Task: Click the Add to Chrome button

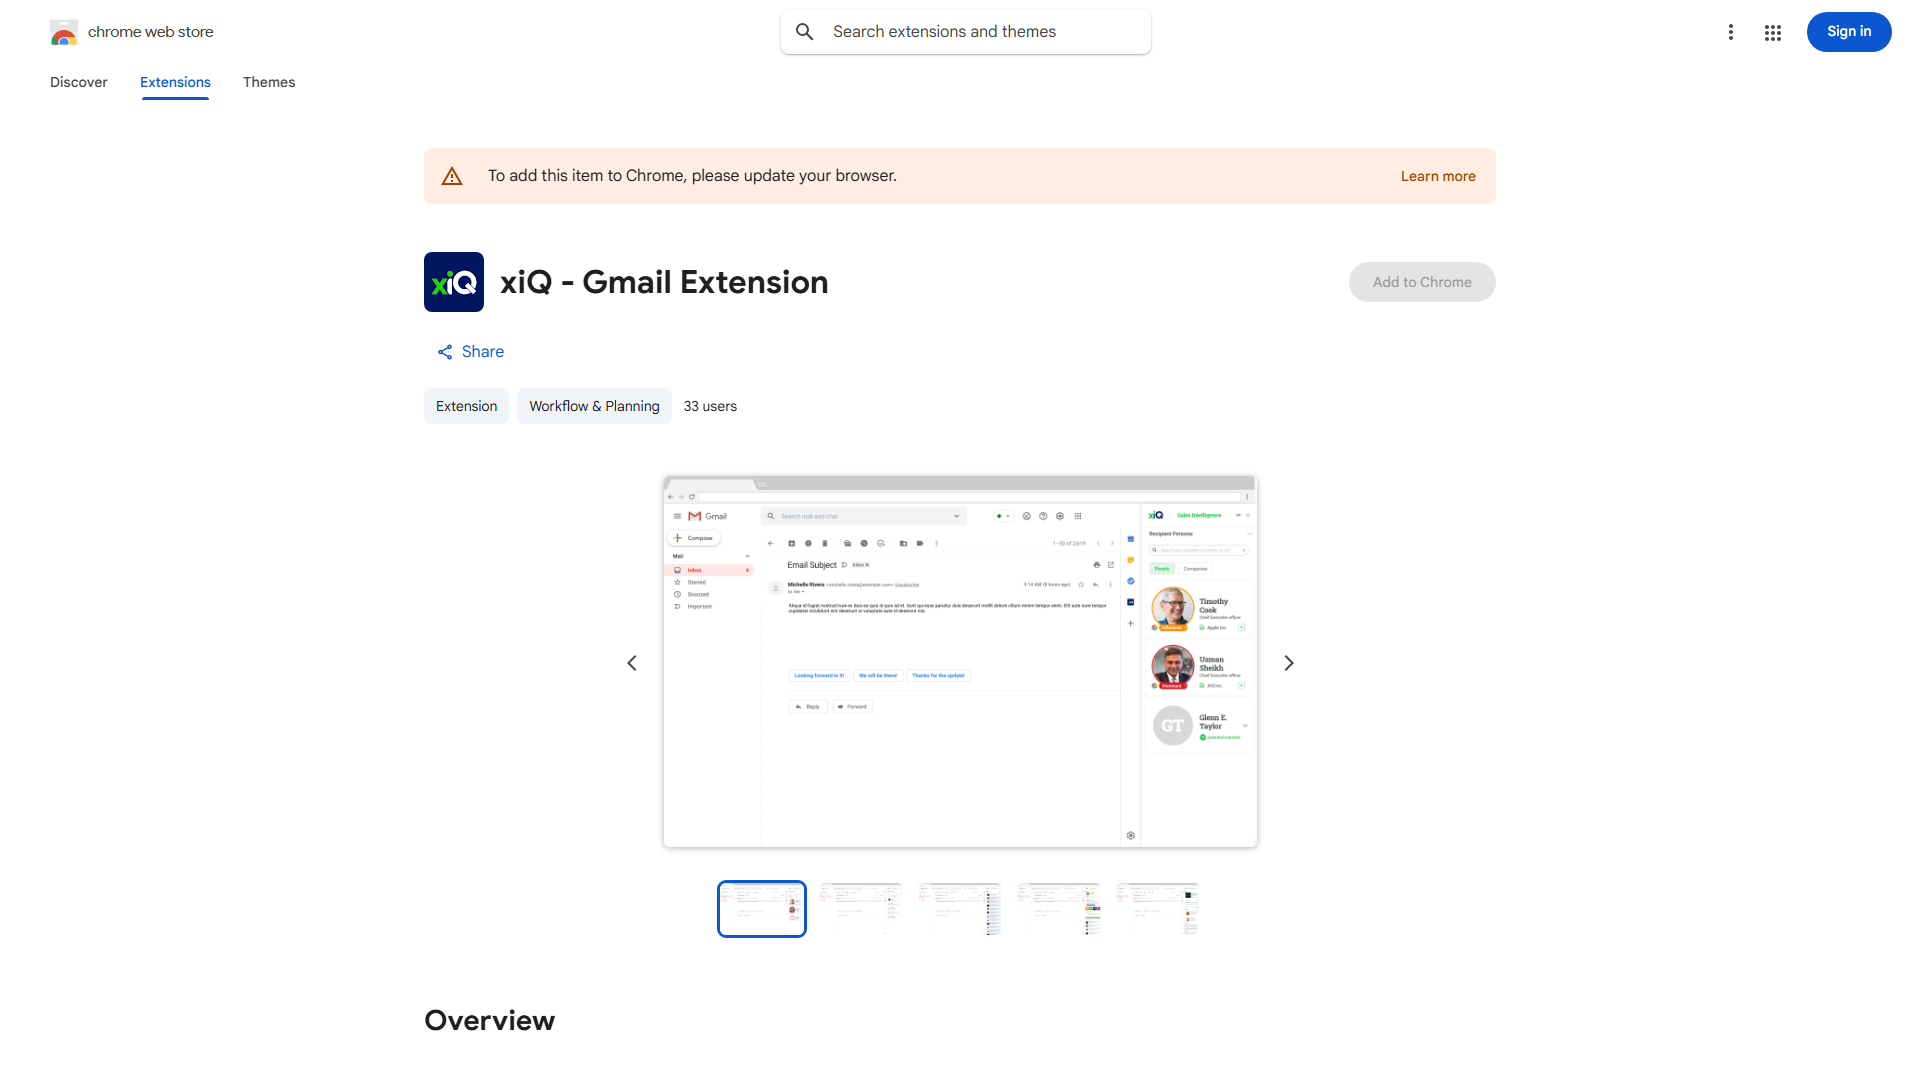Action: pos(1422,282)
